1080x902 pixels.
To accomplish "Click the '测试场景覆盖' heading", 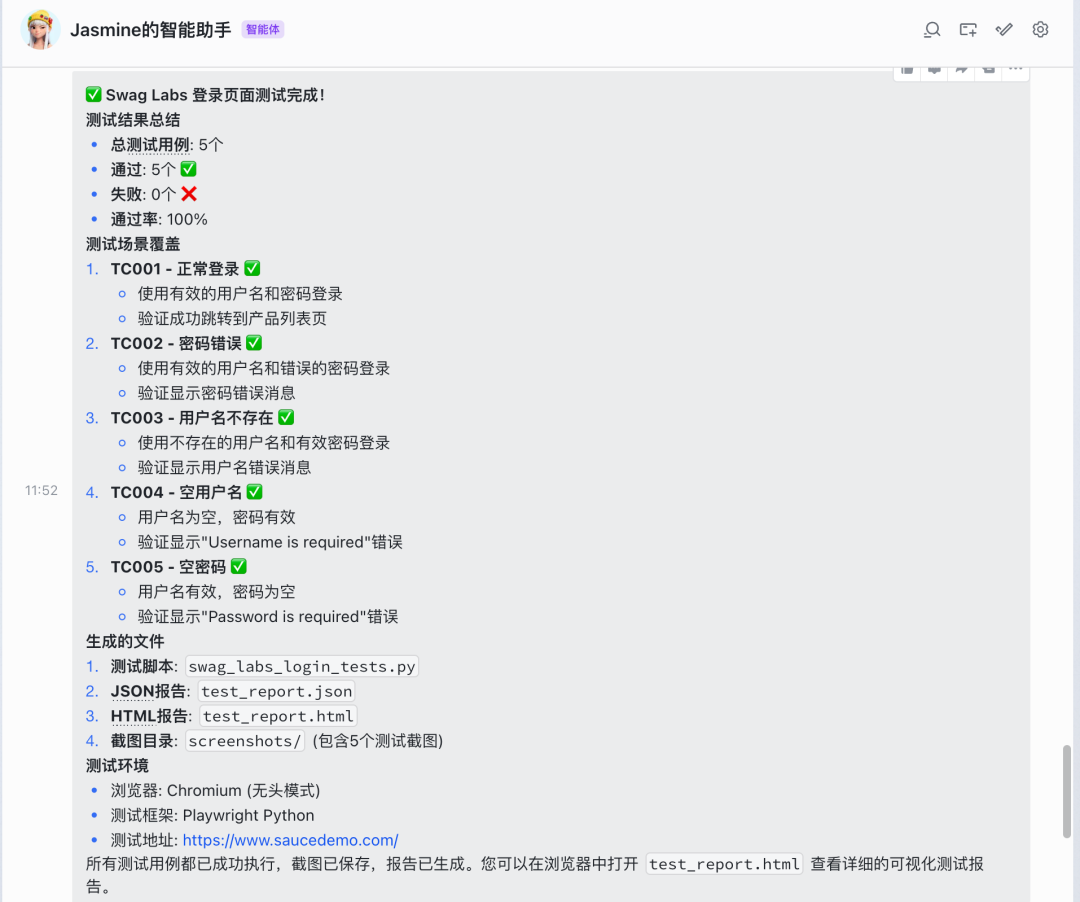I will pyautogui.click(x=133, y=244).
